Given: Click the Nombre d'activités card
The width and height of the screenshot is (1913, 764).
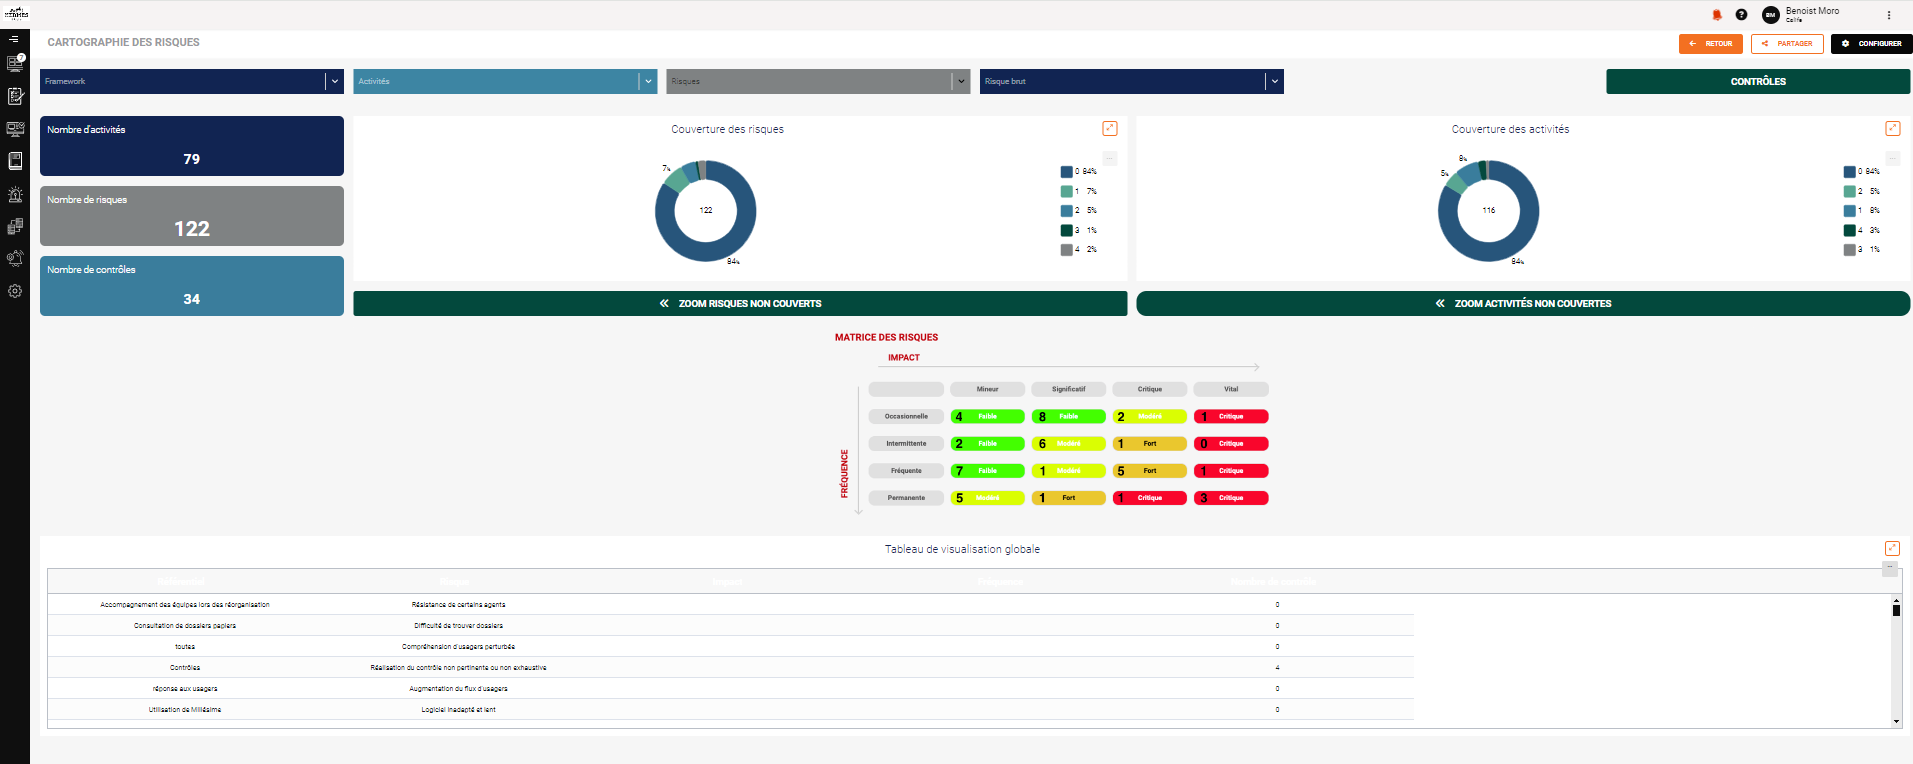Looking at the screenshot, I should tap(192, 146).
